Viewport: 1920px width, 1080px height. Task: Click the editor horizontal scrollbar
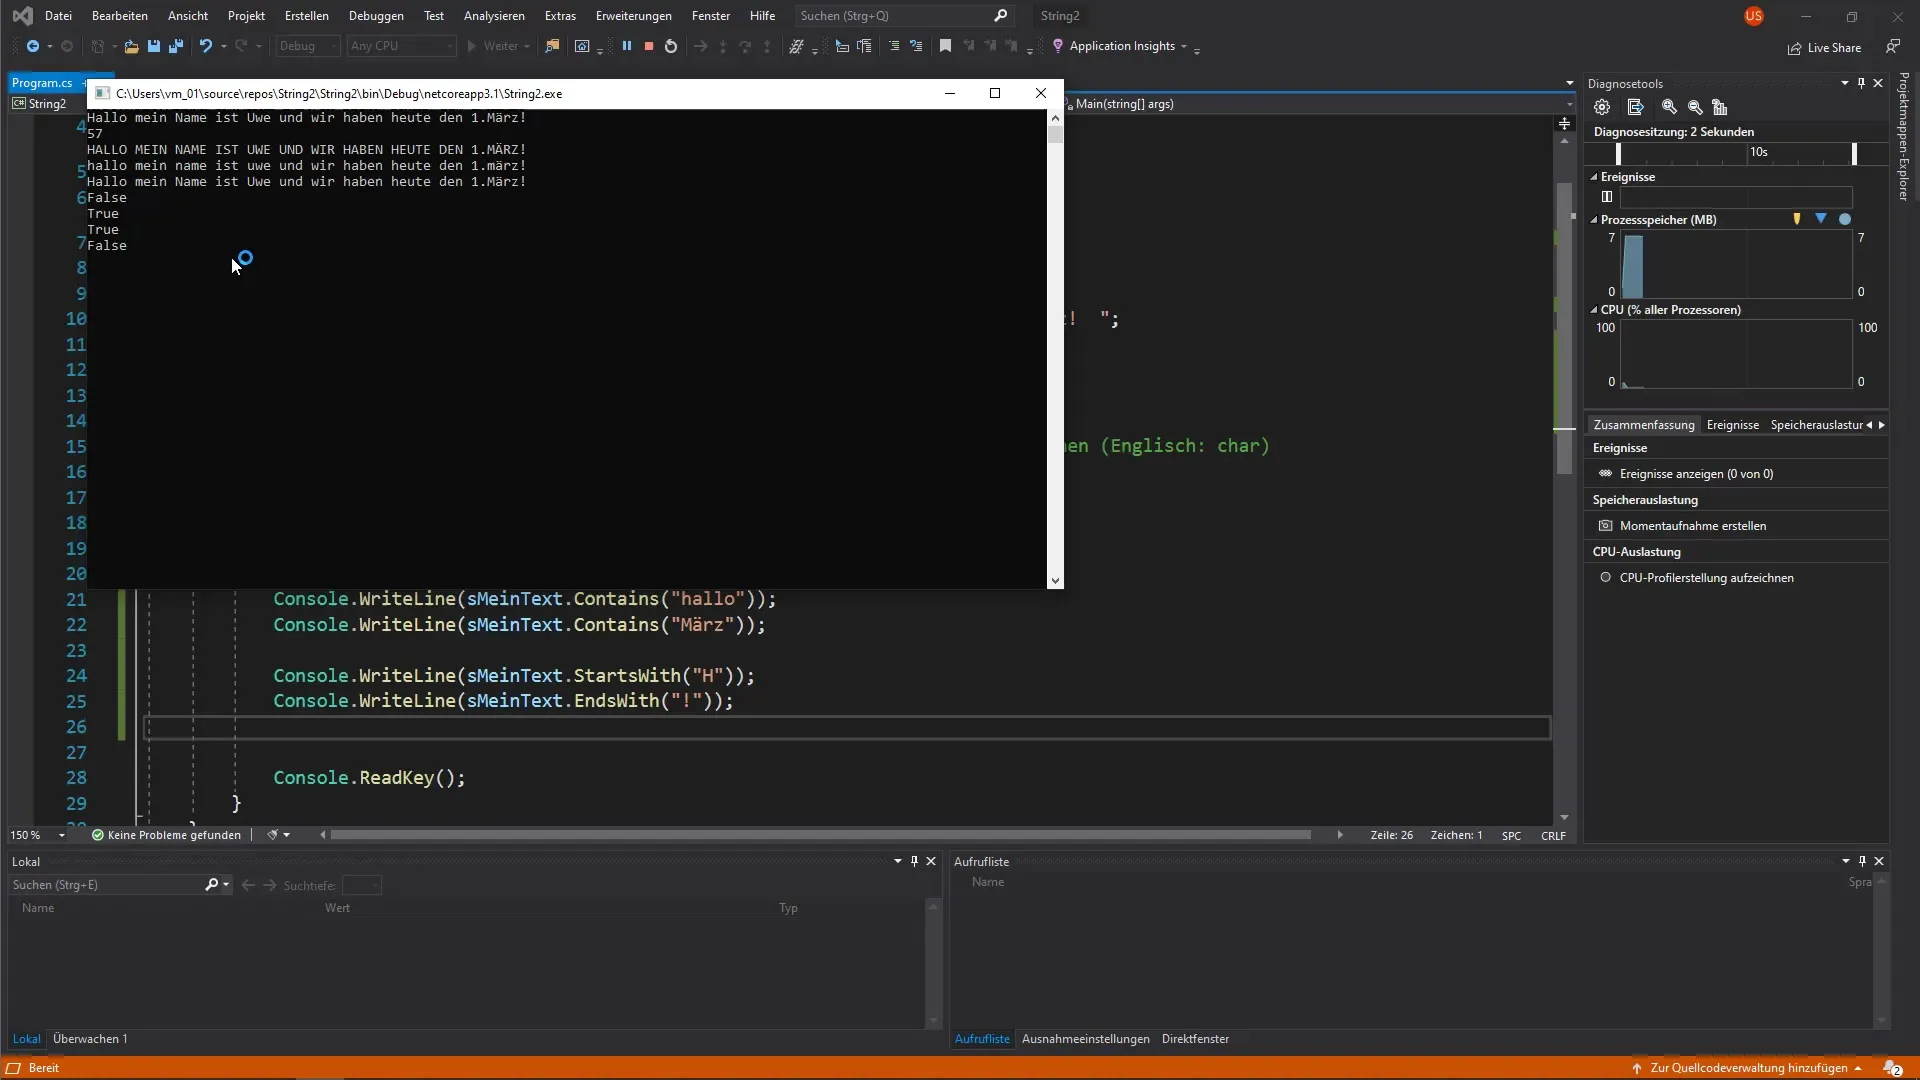pos(820,835)
